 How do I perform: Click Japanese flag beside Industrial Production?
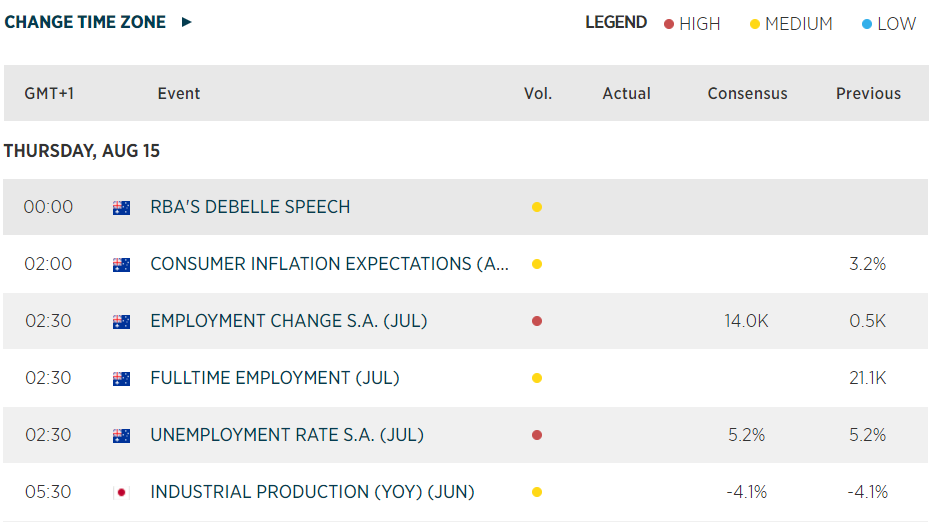point(122,493)
